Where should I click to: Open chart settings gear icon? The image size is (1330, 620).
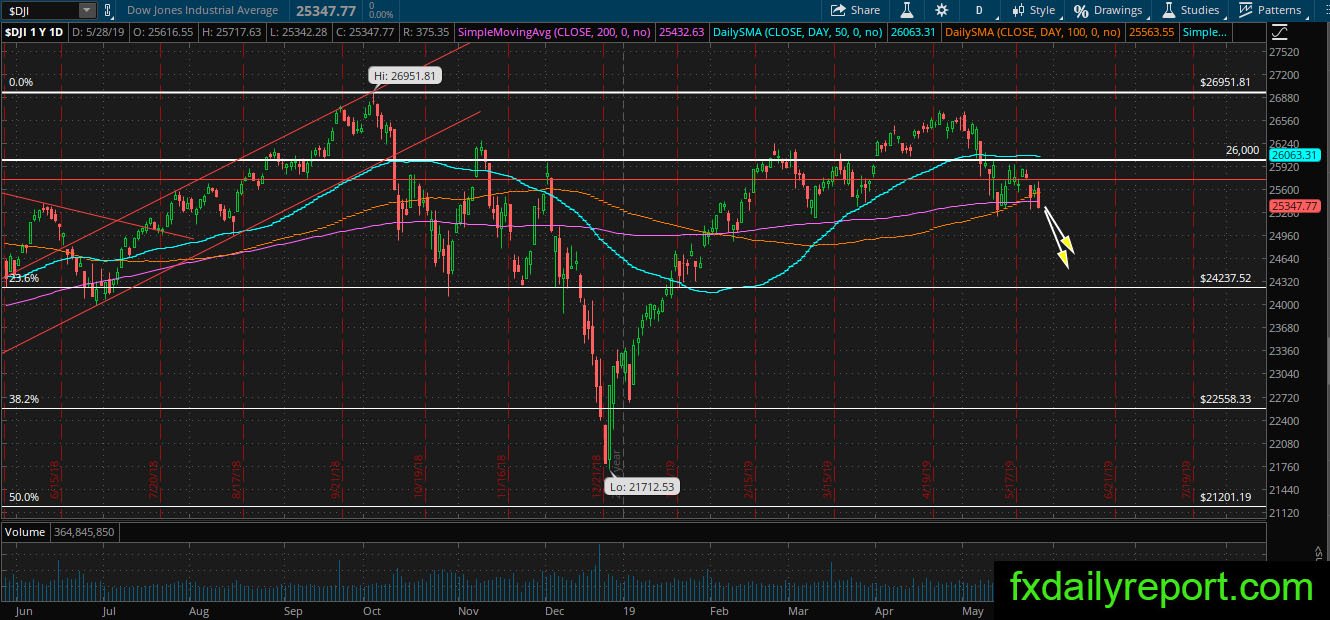pyautogui.click(x=941, y=10)
